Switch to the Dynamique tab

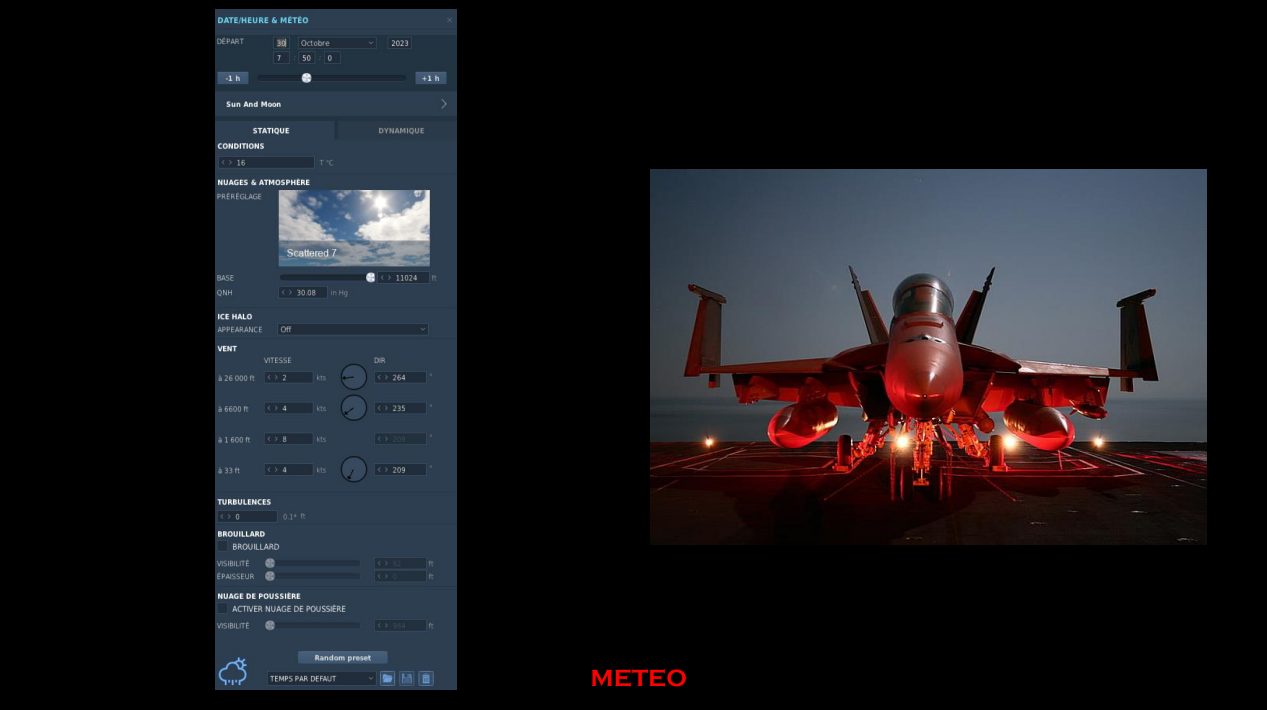(400, 131)
